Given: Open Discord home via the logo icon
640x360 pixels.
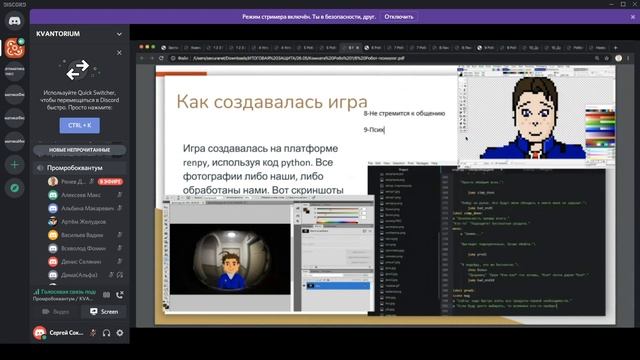Looking at the screenshot, I should 15,21.
